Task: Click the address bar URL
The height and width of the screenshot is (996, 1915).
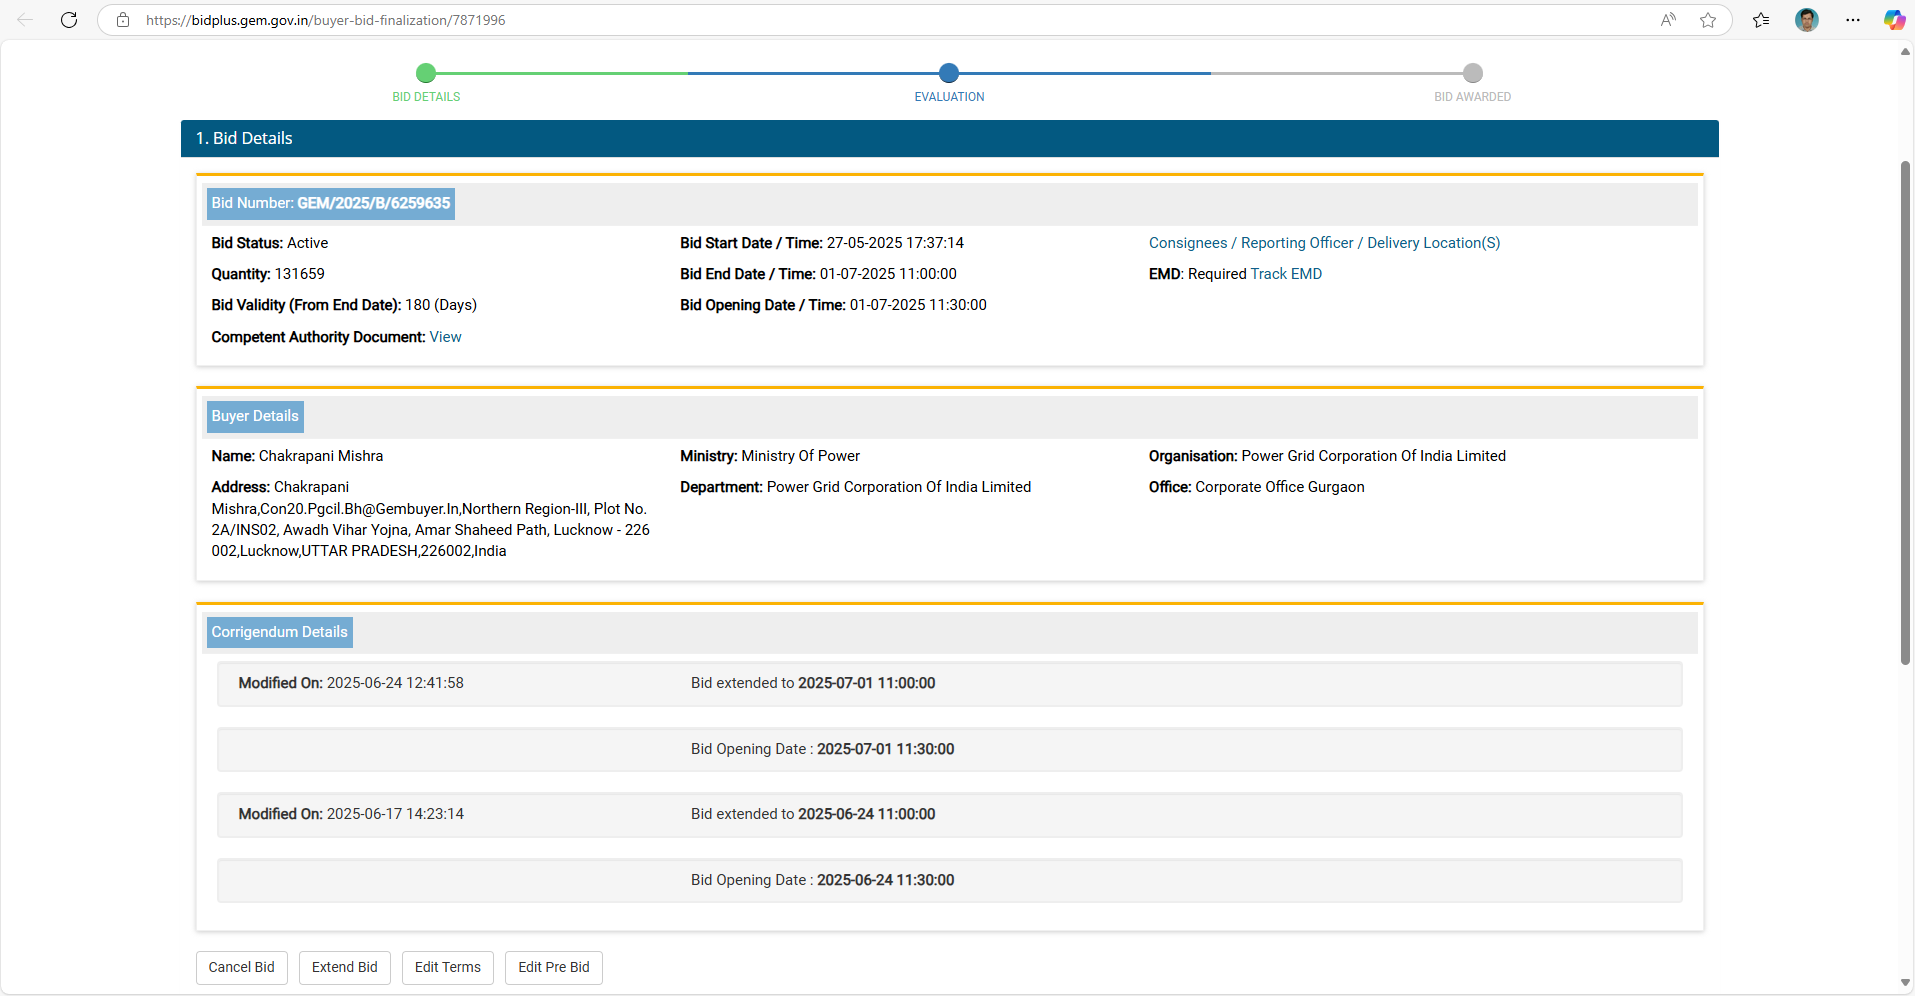Action: tap(326, 20)
